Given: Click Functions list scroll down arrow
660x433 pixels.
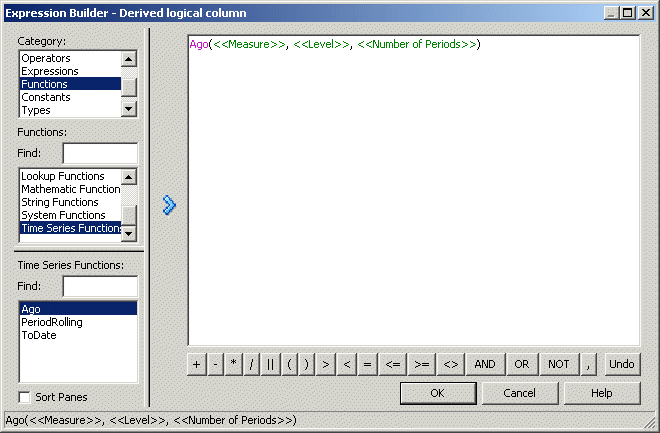Looking at the screenshot, I should point(129,234).
